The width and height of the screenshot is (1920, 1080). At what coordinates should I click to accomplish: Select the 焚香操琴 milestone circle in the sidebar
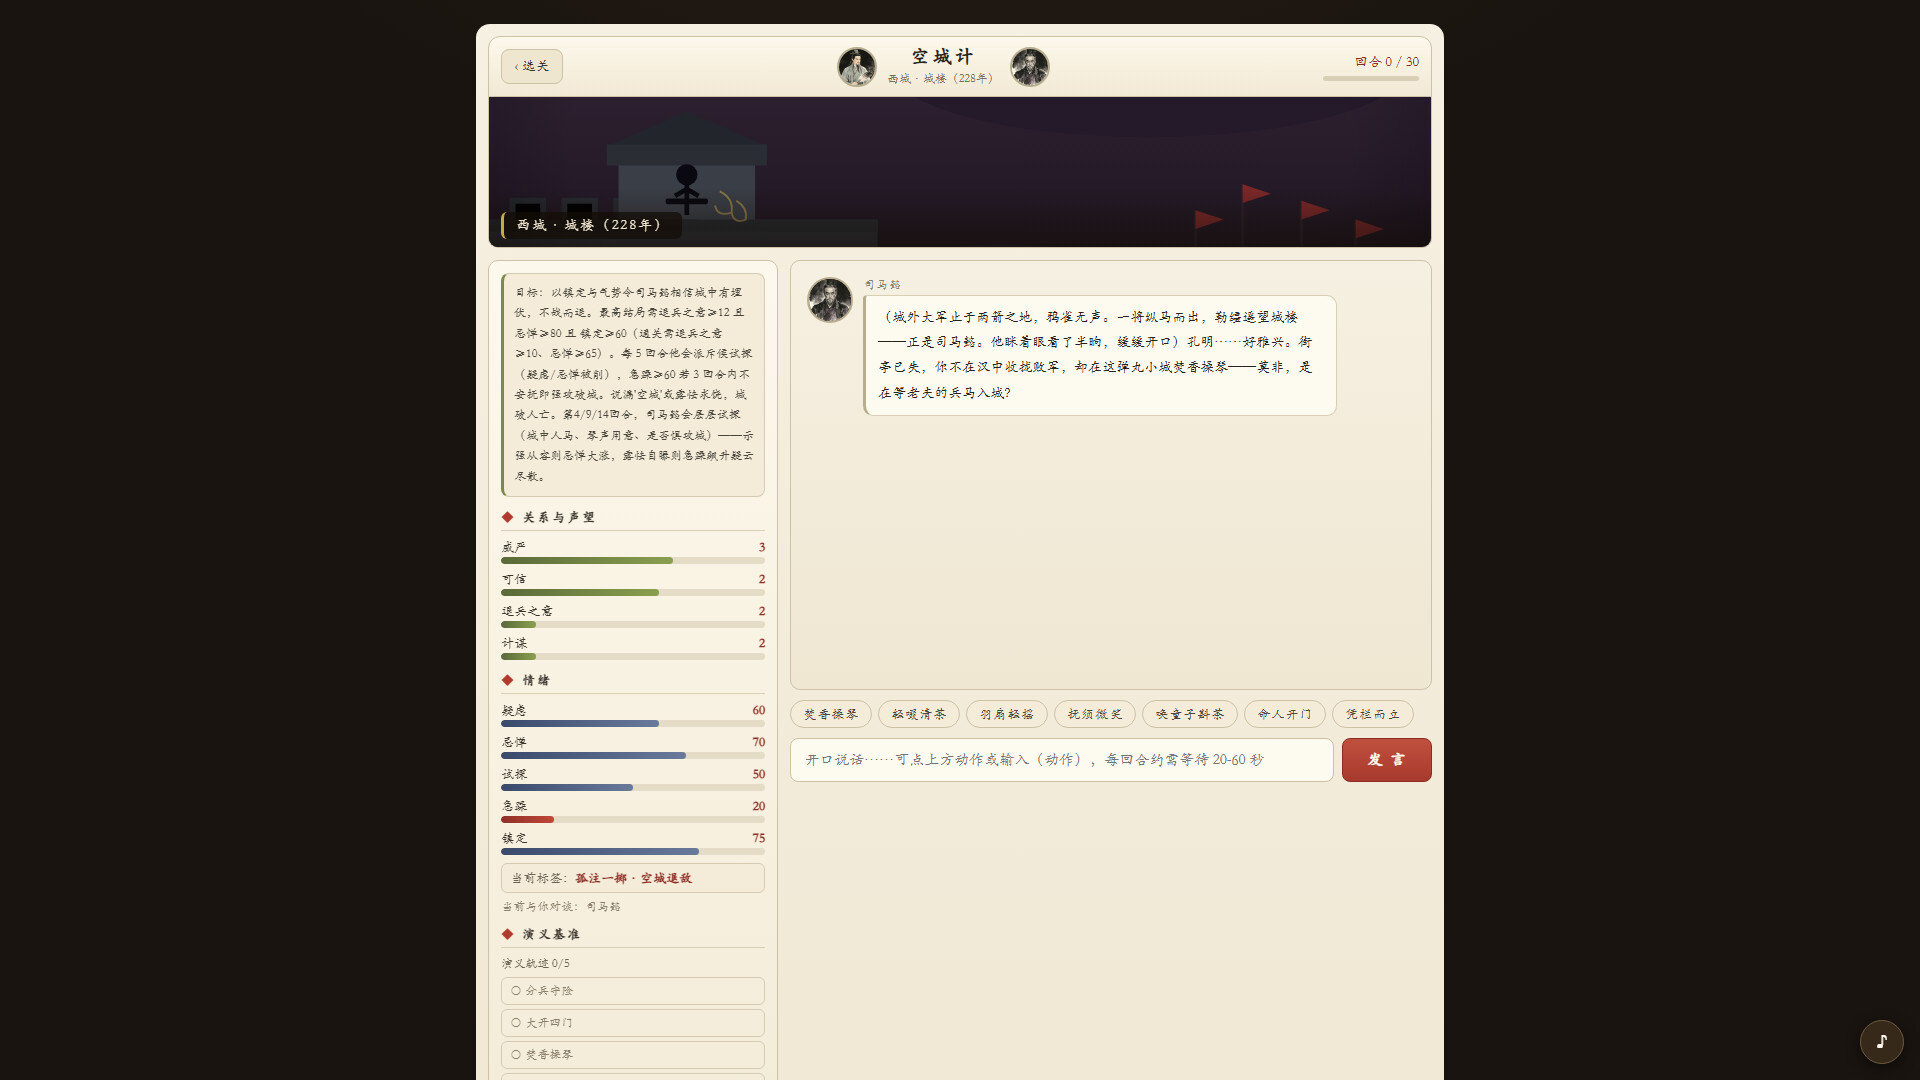tap(516, 1055)
